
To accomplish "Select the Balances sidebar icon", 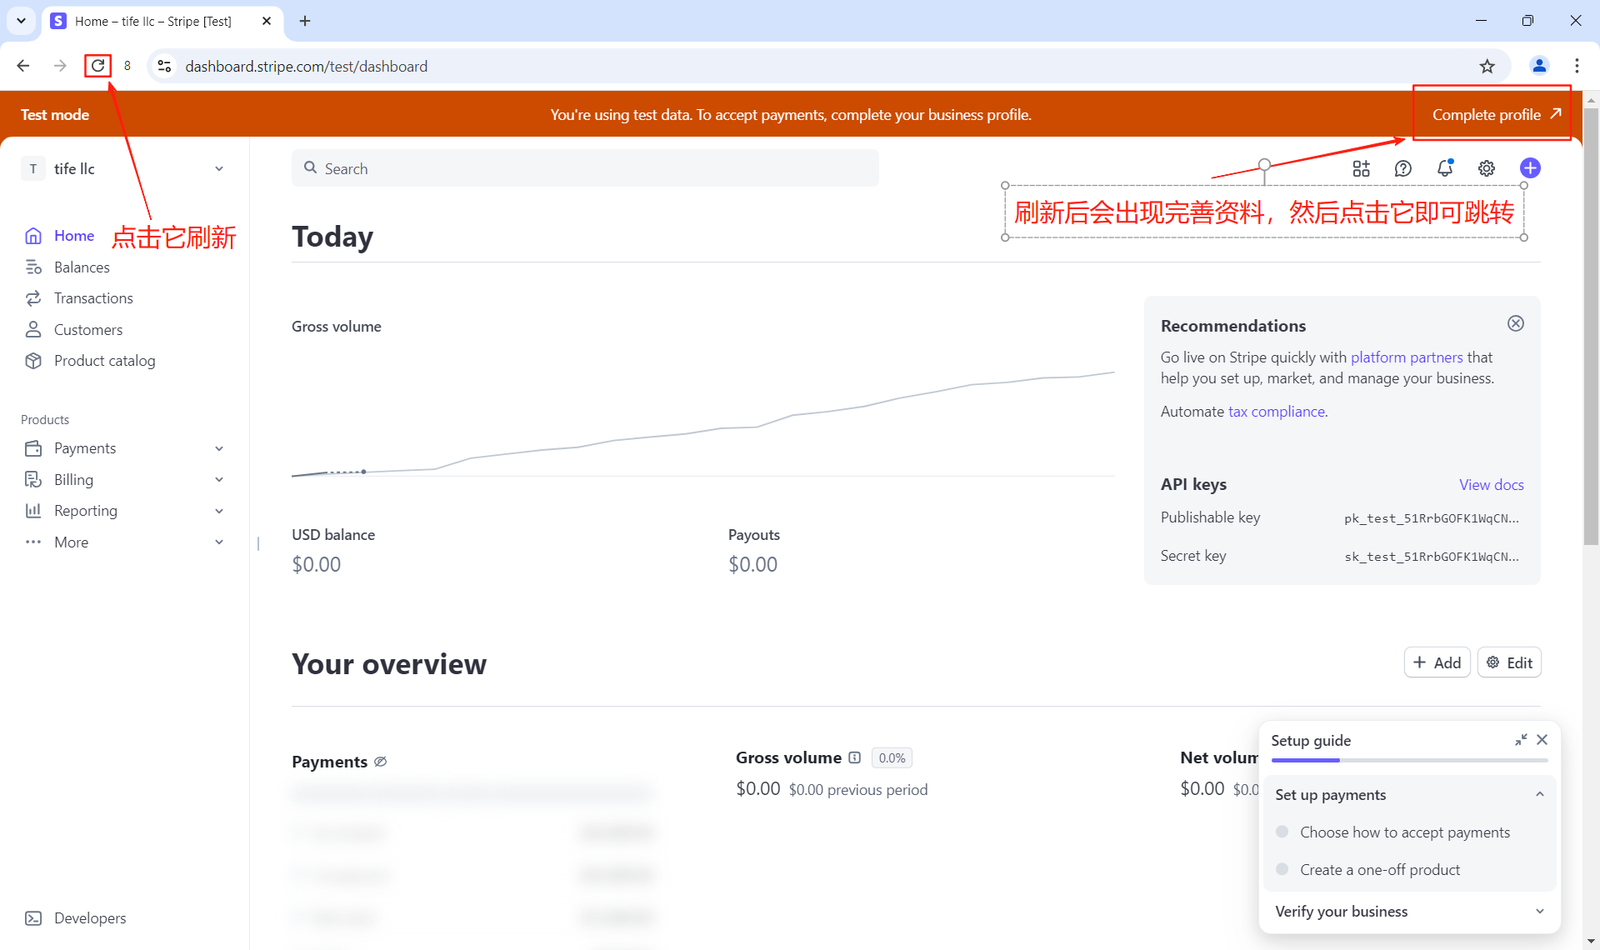I will point(33,267).
